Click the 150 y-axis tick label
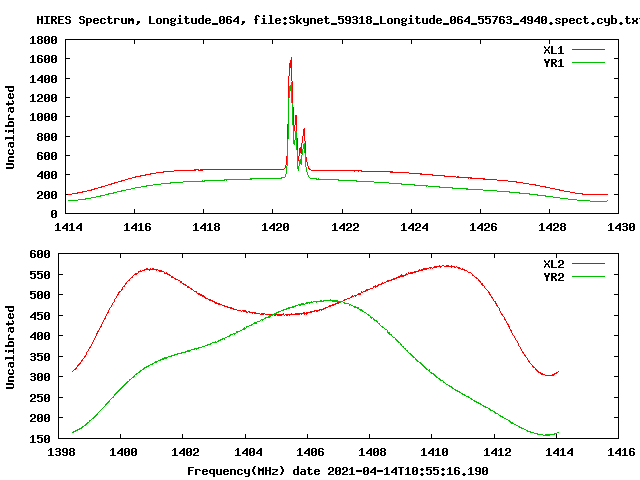Screen dimensions: 640x480 pyautogui.click(x=40, y=439)
